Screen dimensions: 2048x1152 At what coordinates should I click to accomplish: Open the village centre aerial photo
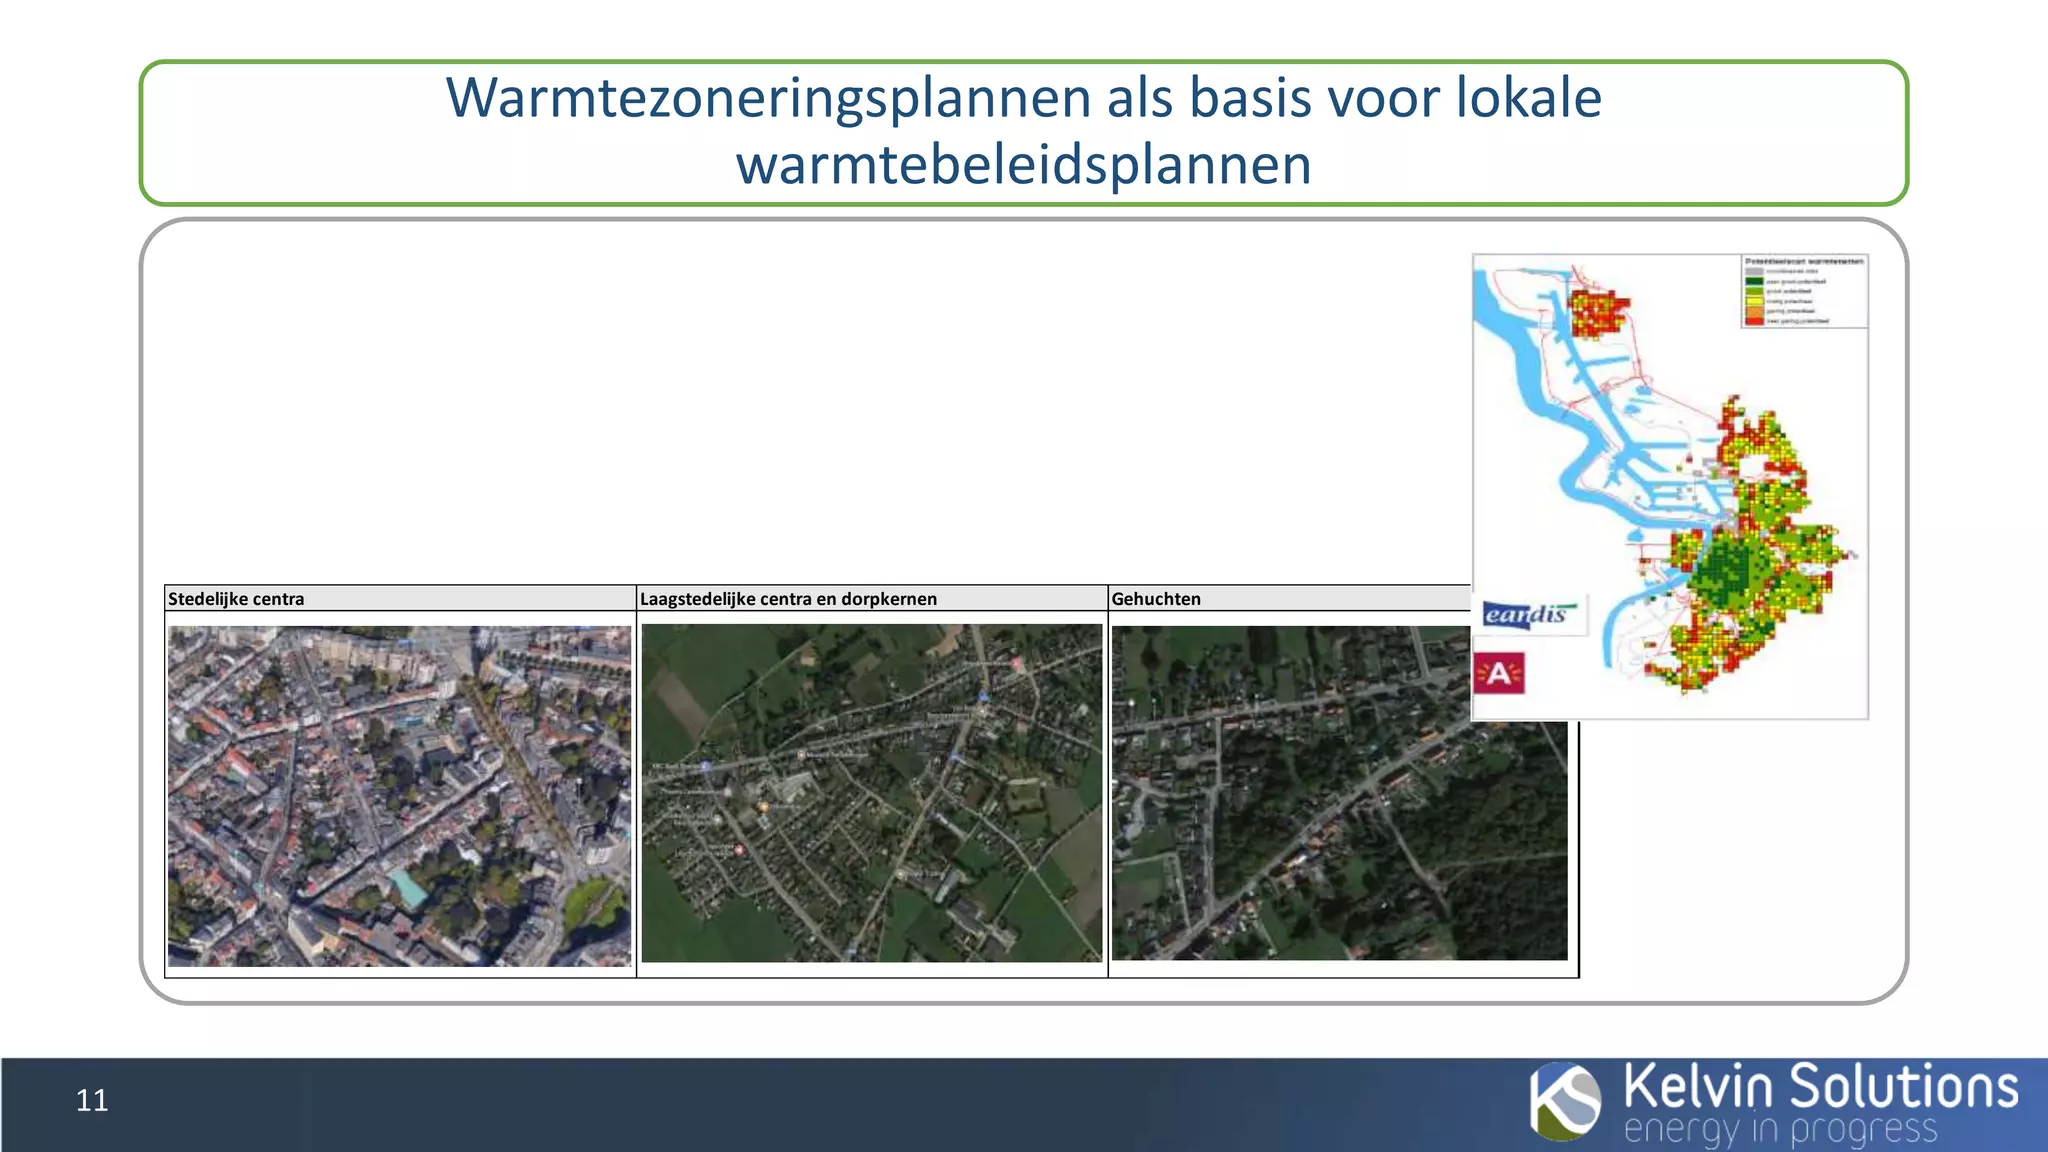(872, 793)
